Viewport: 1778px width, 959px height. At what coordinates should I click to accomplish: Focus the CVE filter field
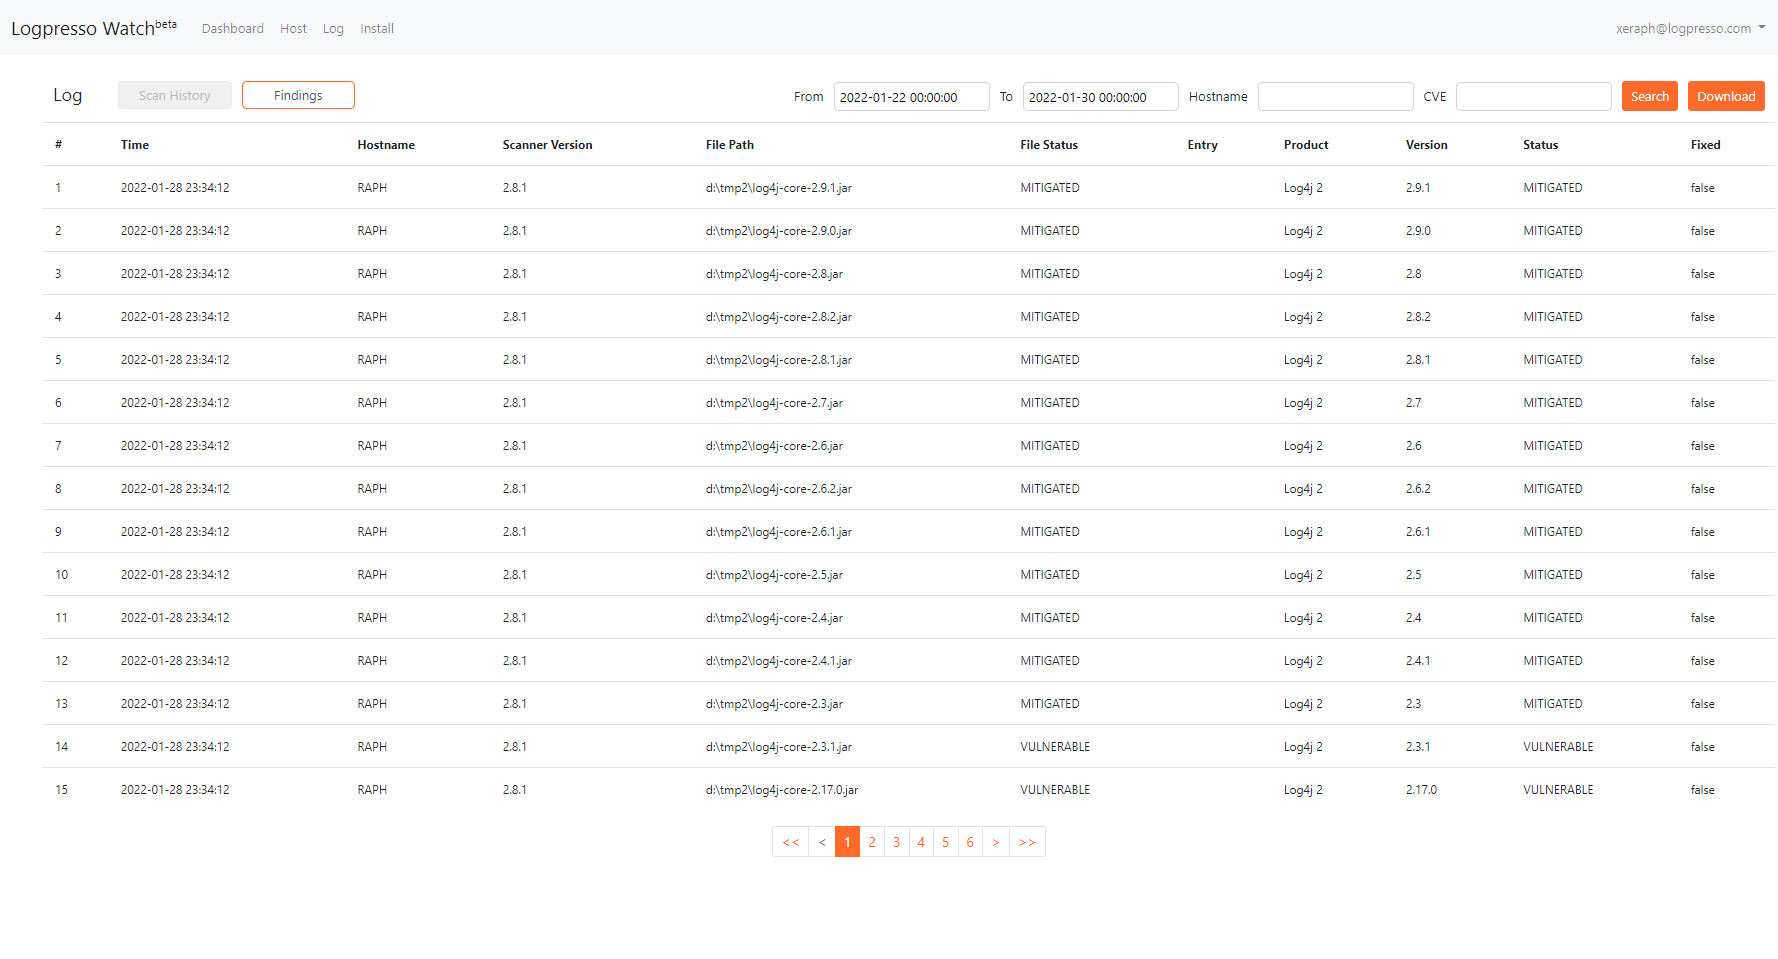click(x=1533, y=97)
